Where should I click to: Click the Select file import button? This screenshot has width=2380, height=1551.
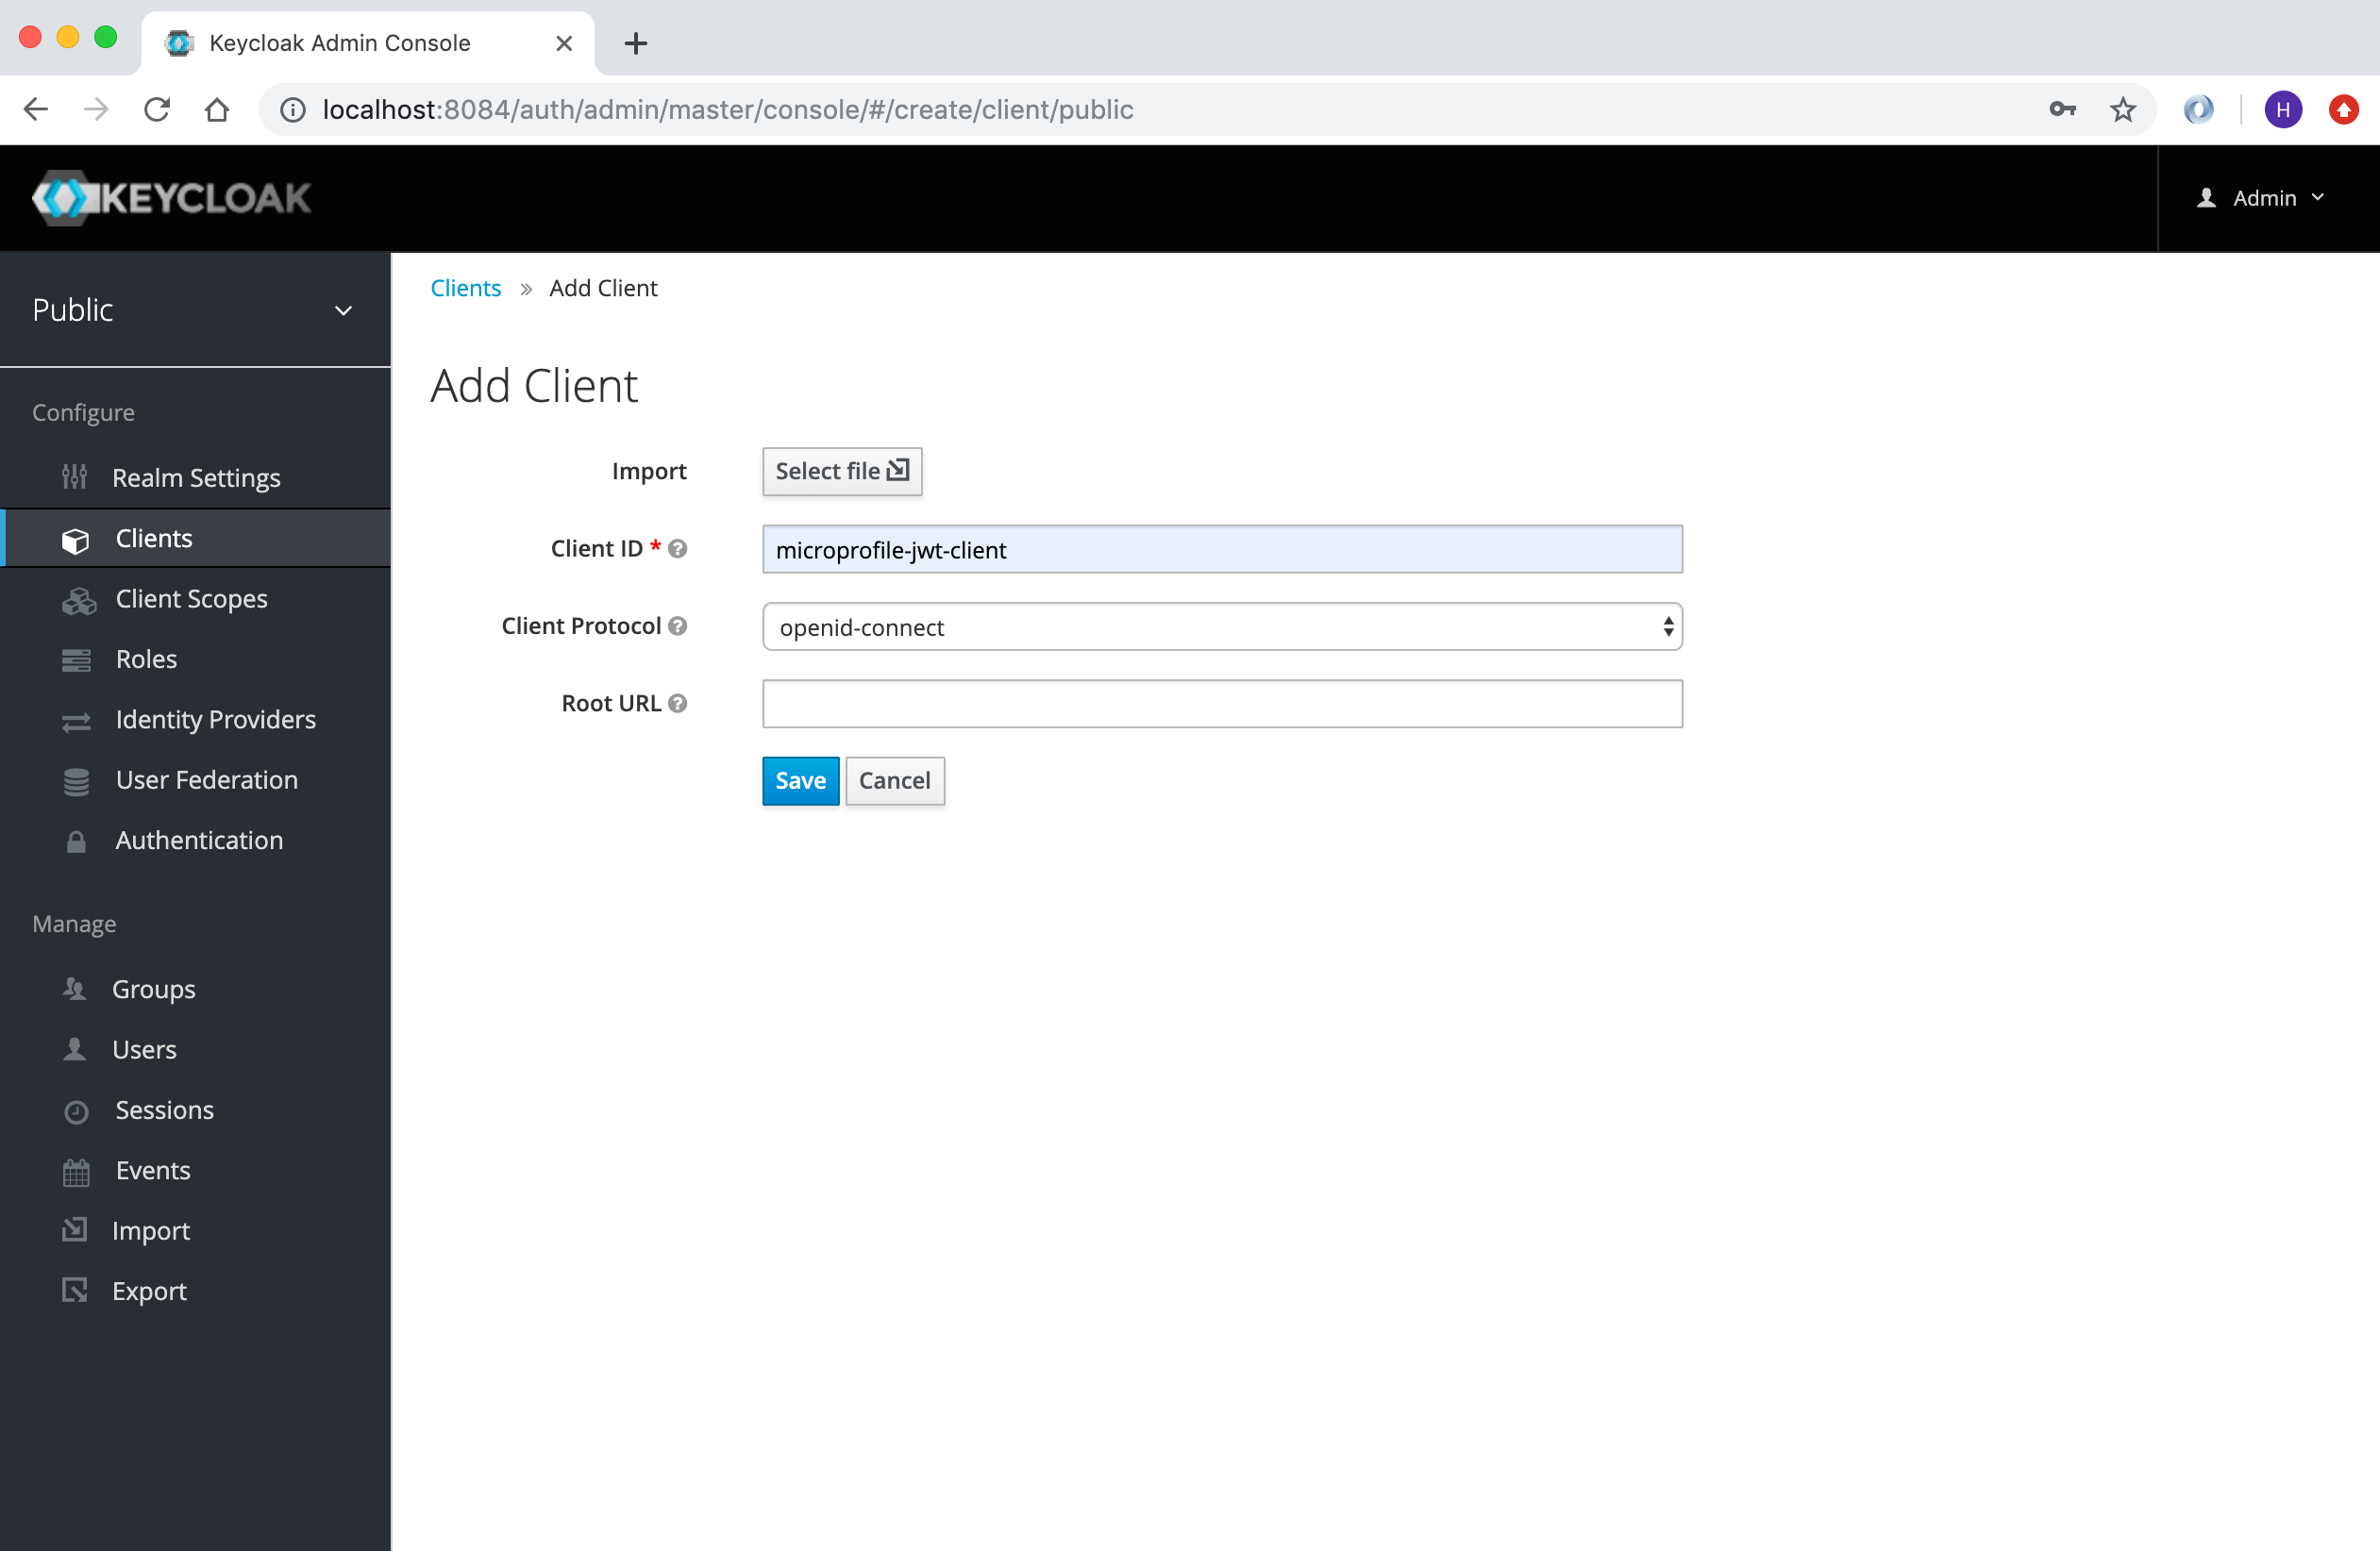click(x=843, y=470)
